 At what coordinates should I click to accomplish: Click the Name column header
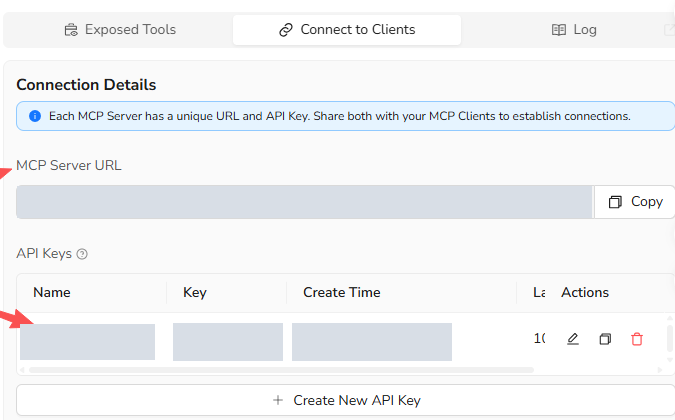coord(52,293)
